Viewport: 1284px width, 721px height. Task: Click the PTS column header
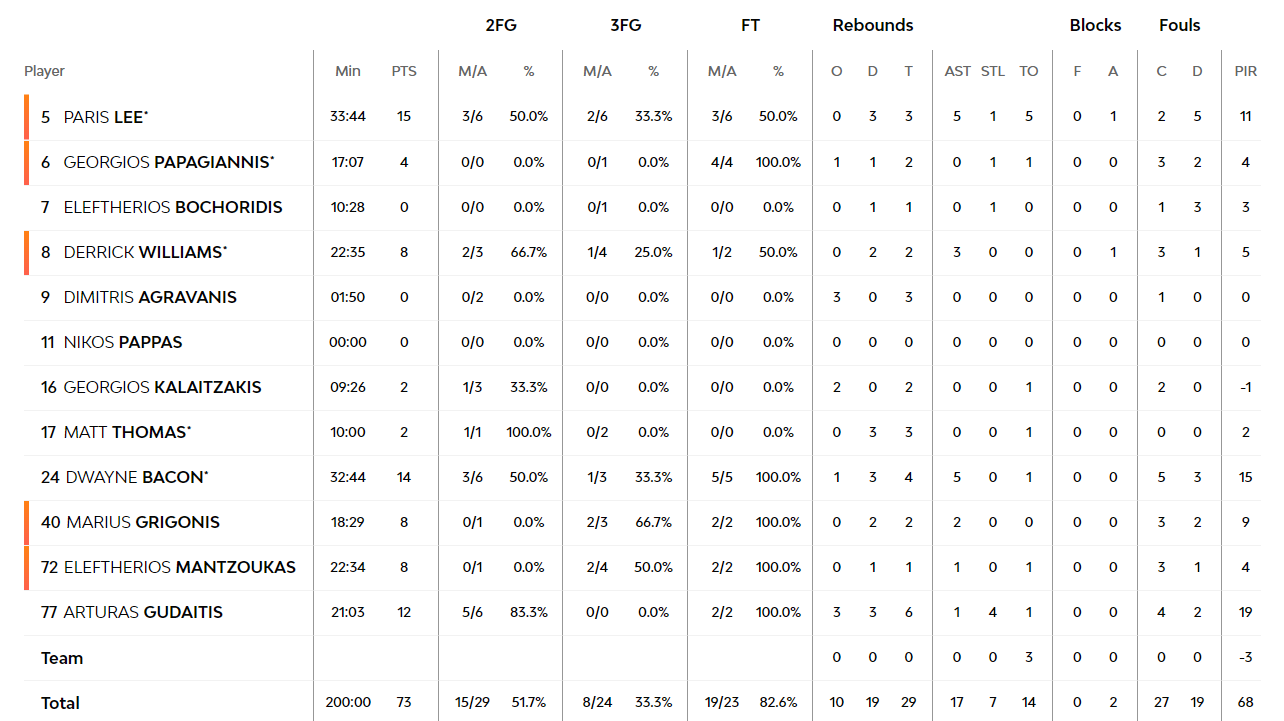(x=404, y=71)
